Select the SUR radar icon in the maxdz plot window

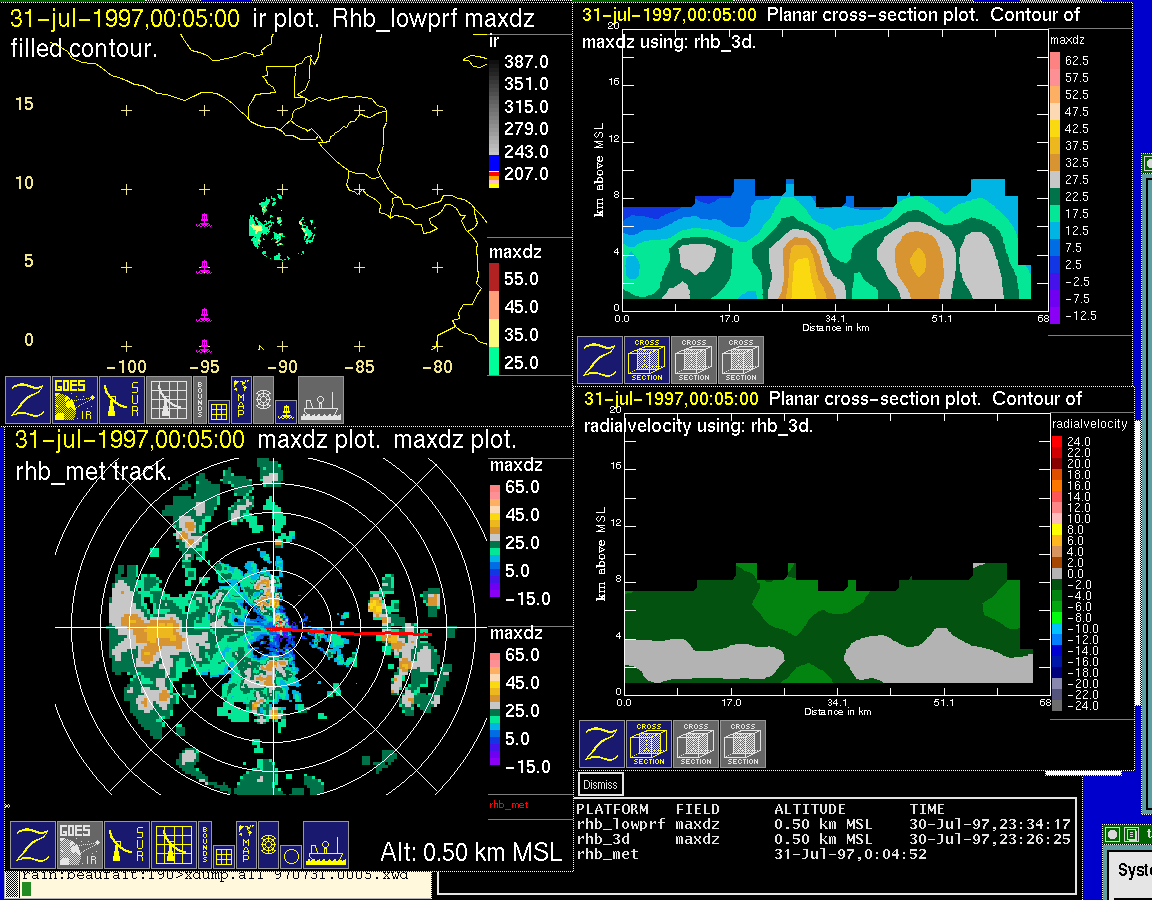tap(126, 844)
